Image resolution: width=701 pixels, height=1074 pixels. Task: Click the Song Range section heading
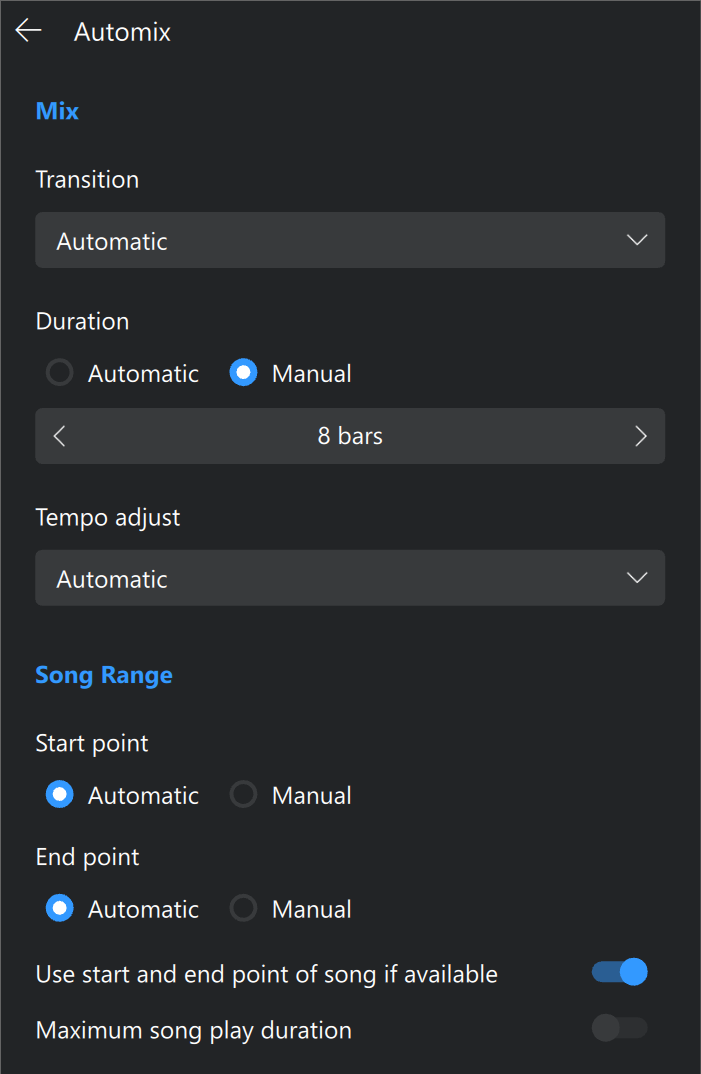coord(104,675)
